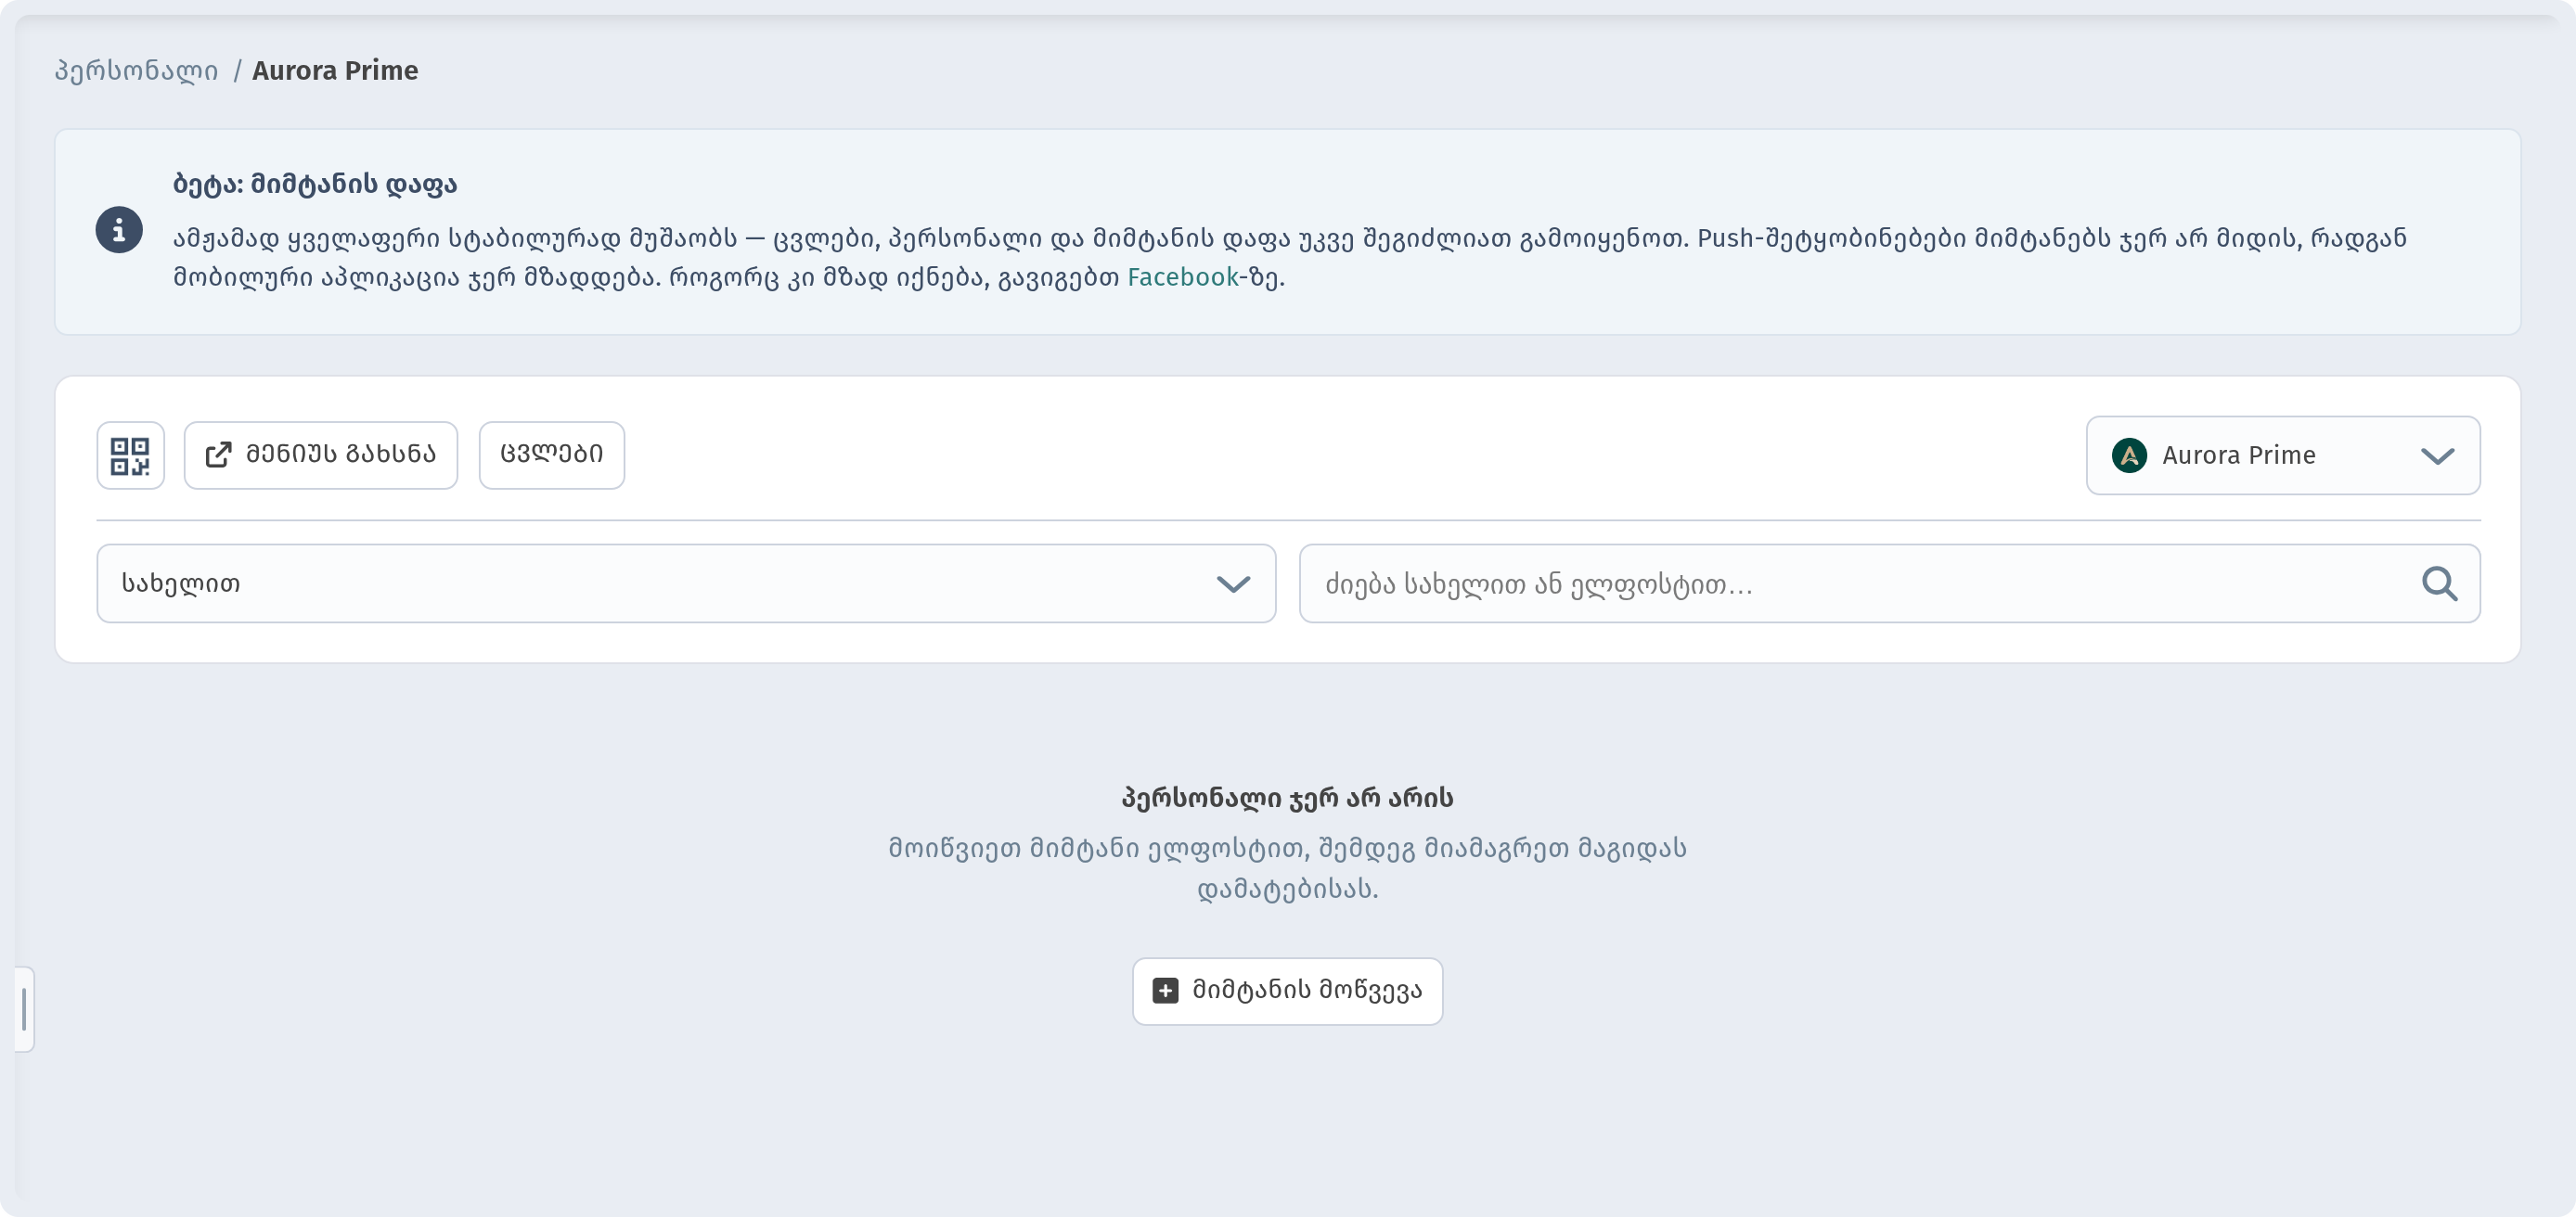This screenshot has height=1217, width=2576.
Task: Open the 'ცვლები' shifts button
Action: click(551, 455)
